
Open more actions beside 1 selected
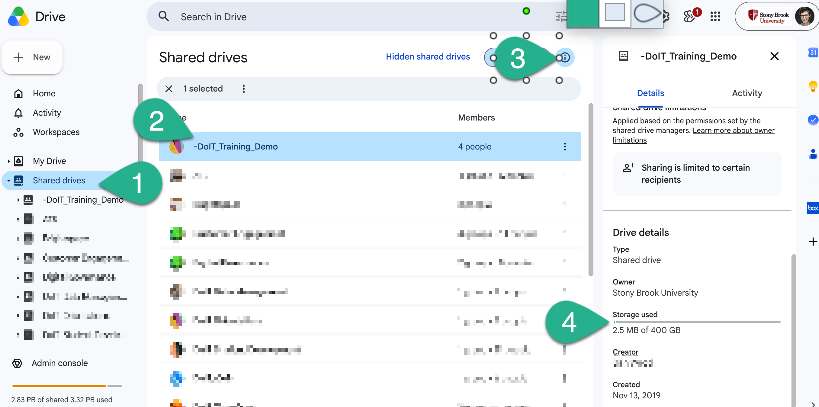[243, 89]
